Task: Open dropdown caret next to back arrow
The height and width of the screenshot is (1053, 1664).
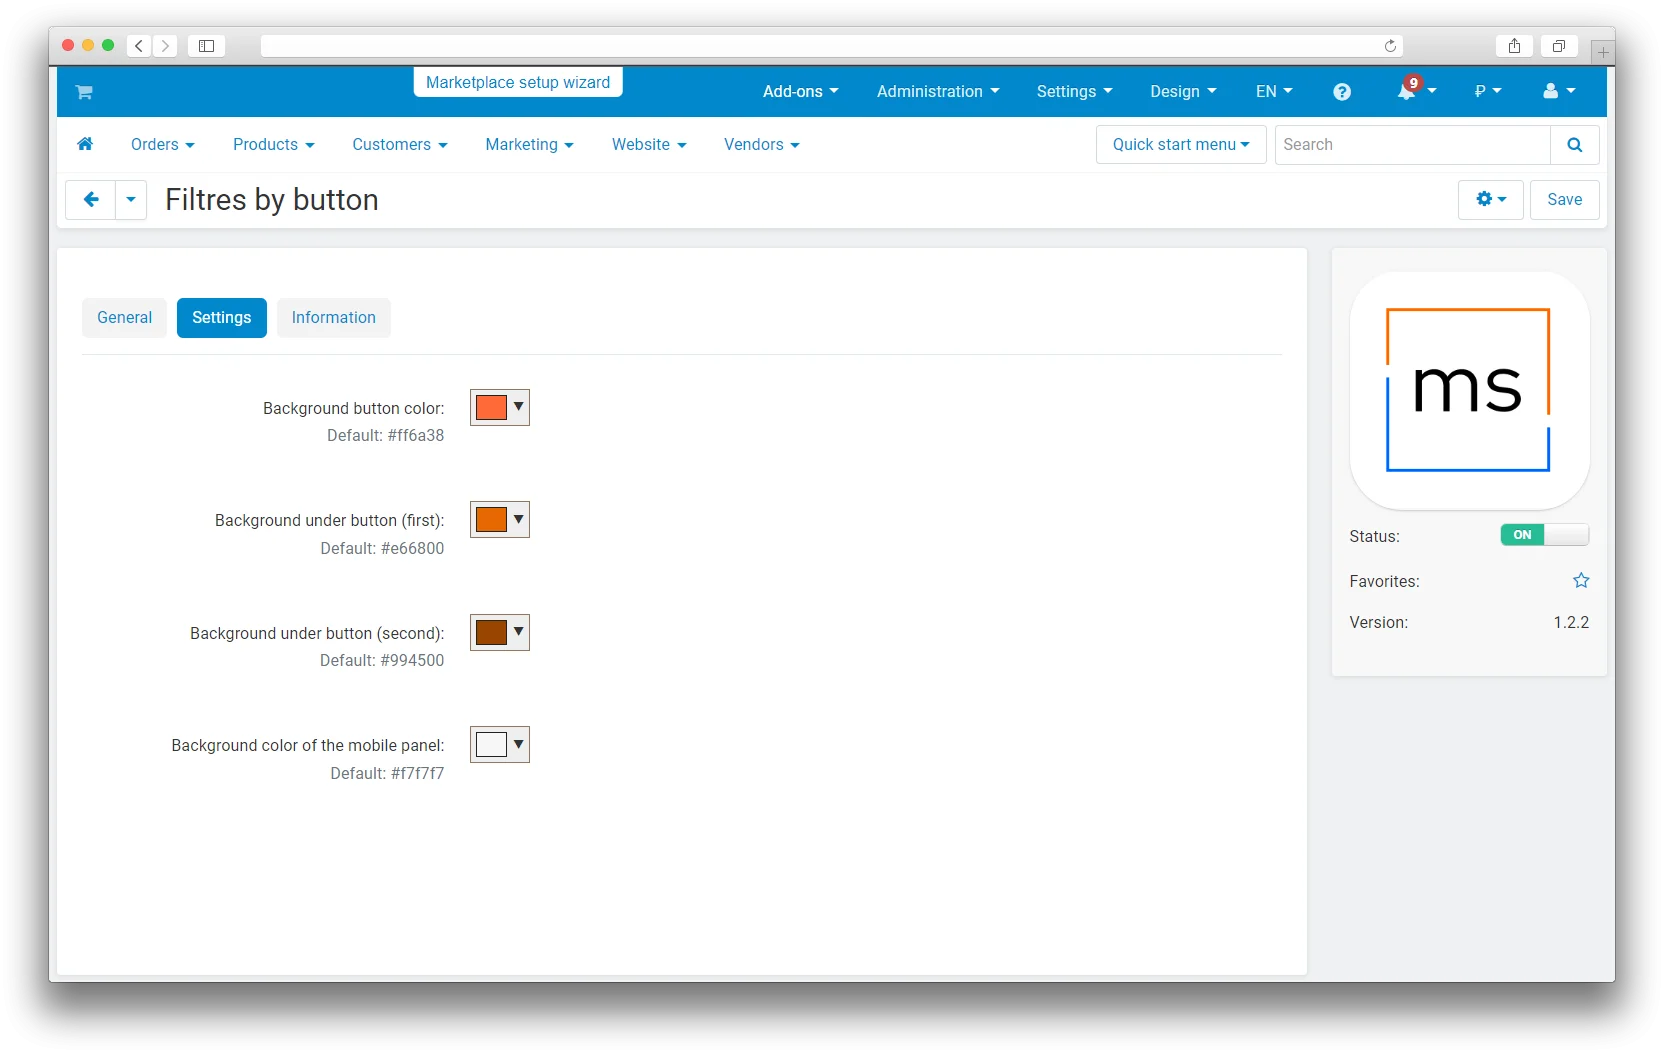Action: pyautogui.click(x=131, y=199)
